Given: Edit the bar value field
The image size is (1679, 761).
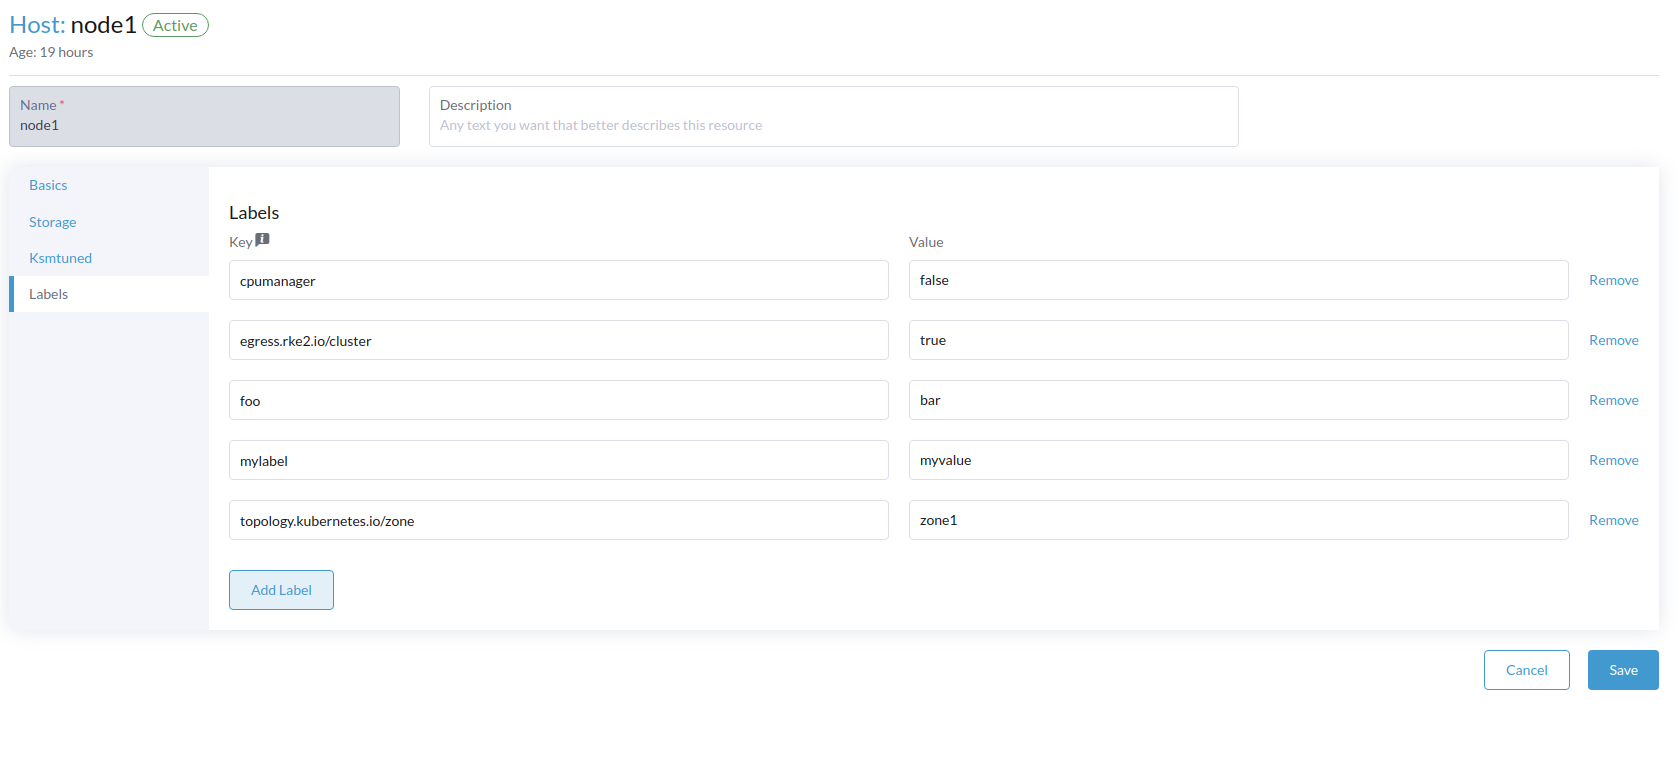Looking at the screenshot, I should [1238, 400].
